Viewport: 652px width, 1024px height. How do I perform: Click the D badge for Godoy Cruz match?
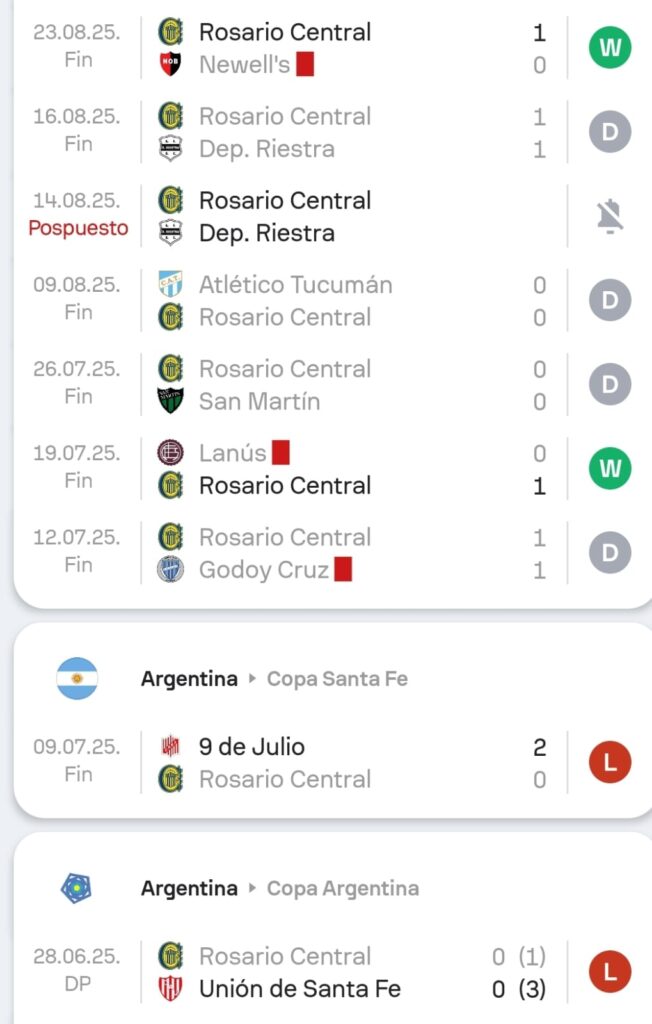(x=609, y=552)
